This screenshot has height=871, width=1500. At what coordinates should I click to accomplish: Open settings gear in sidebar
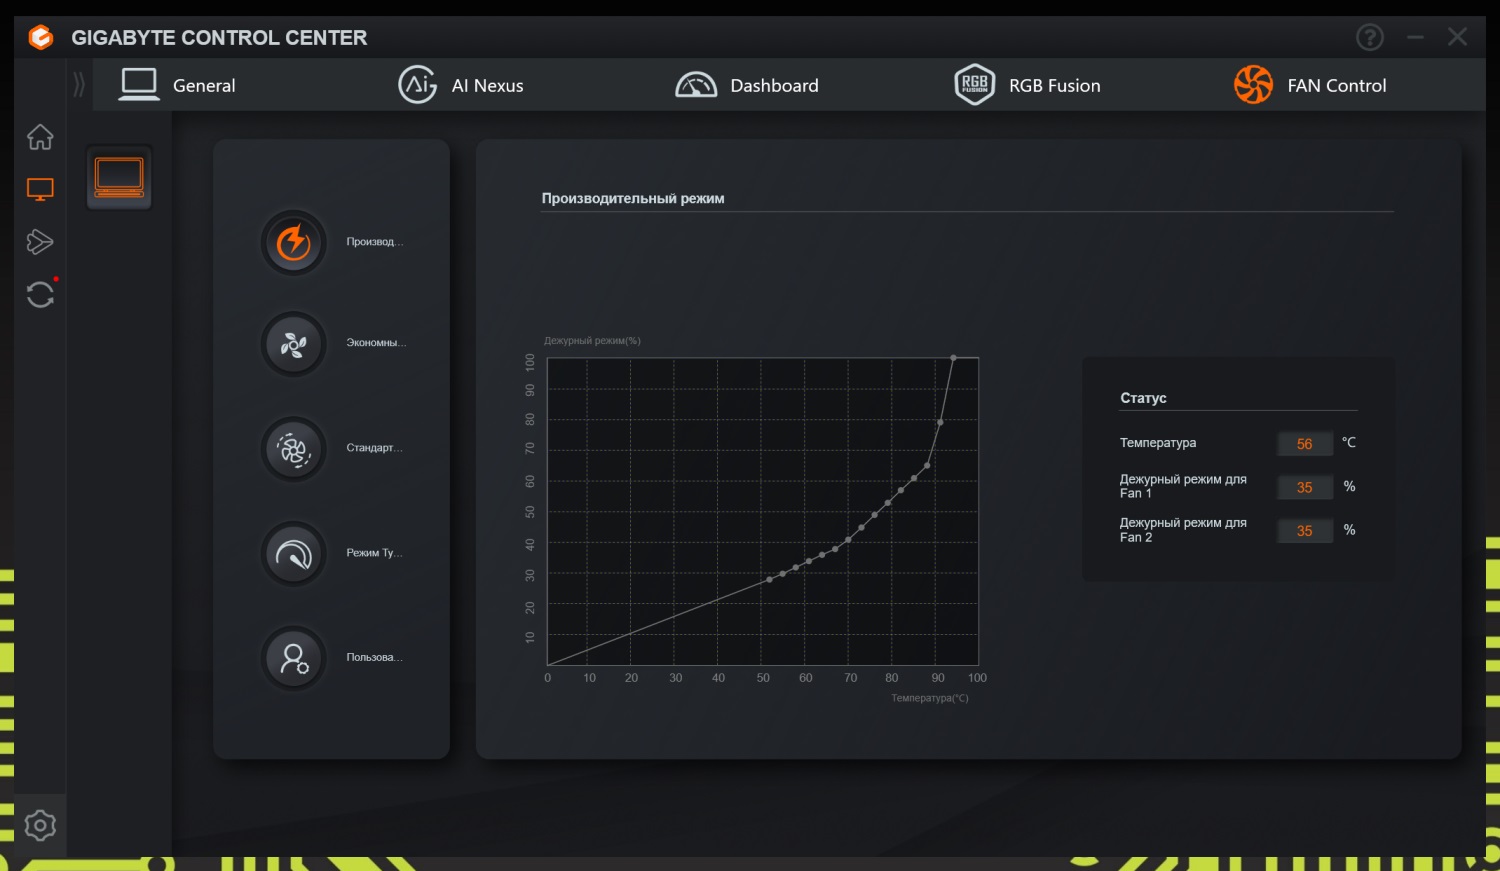40,826
